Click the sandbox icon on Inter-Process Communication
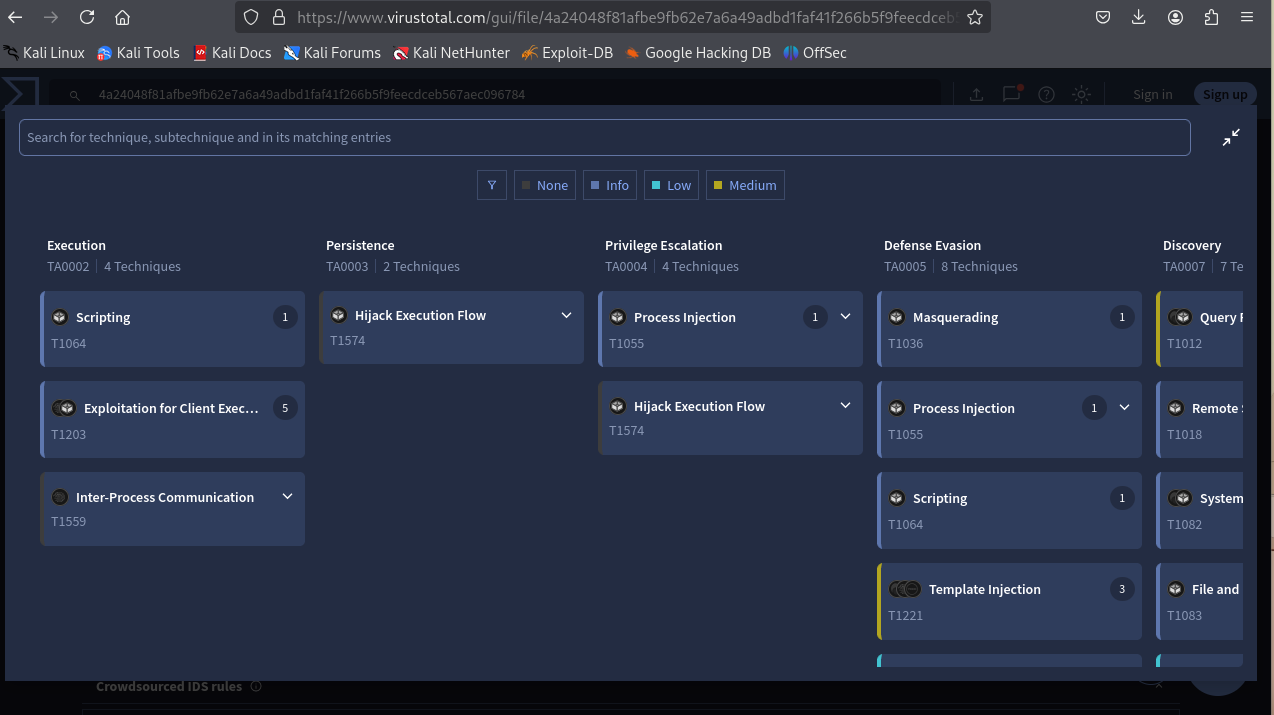1274x715 pixels. point(60,497)
